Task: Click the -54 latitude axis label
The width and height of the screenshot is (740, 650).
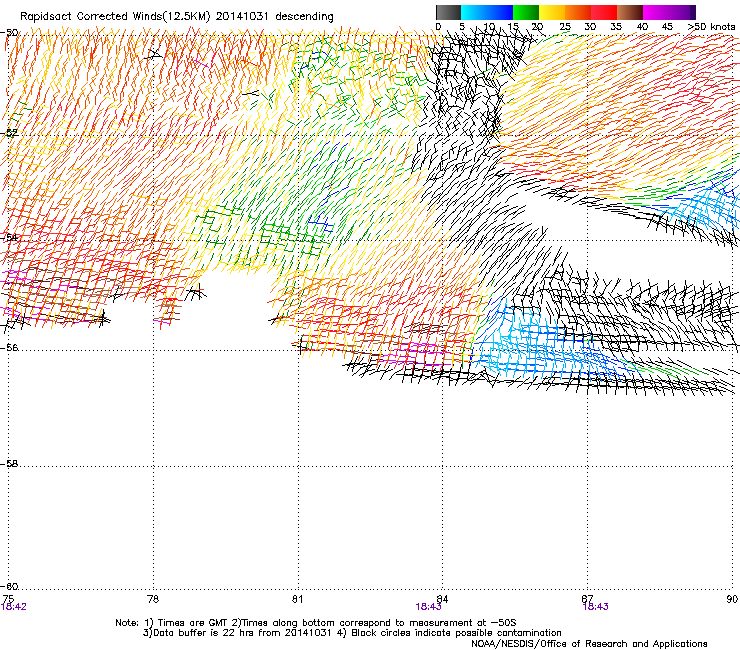Action: tap(9, 237)
